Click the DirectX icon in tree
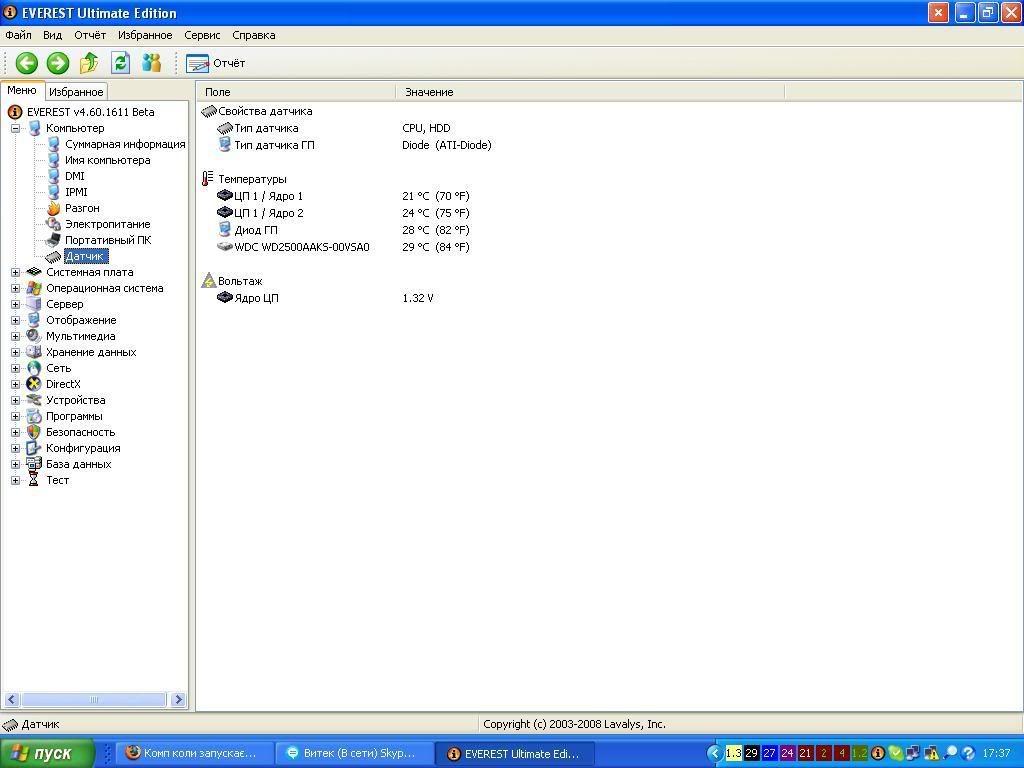Screen dimensions: 1024x768 point(34,384)
